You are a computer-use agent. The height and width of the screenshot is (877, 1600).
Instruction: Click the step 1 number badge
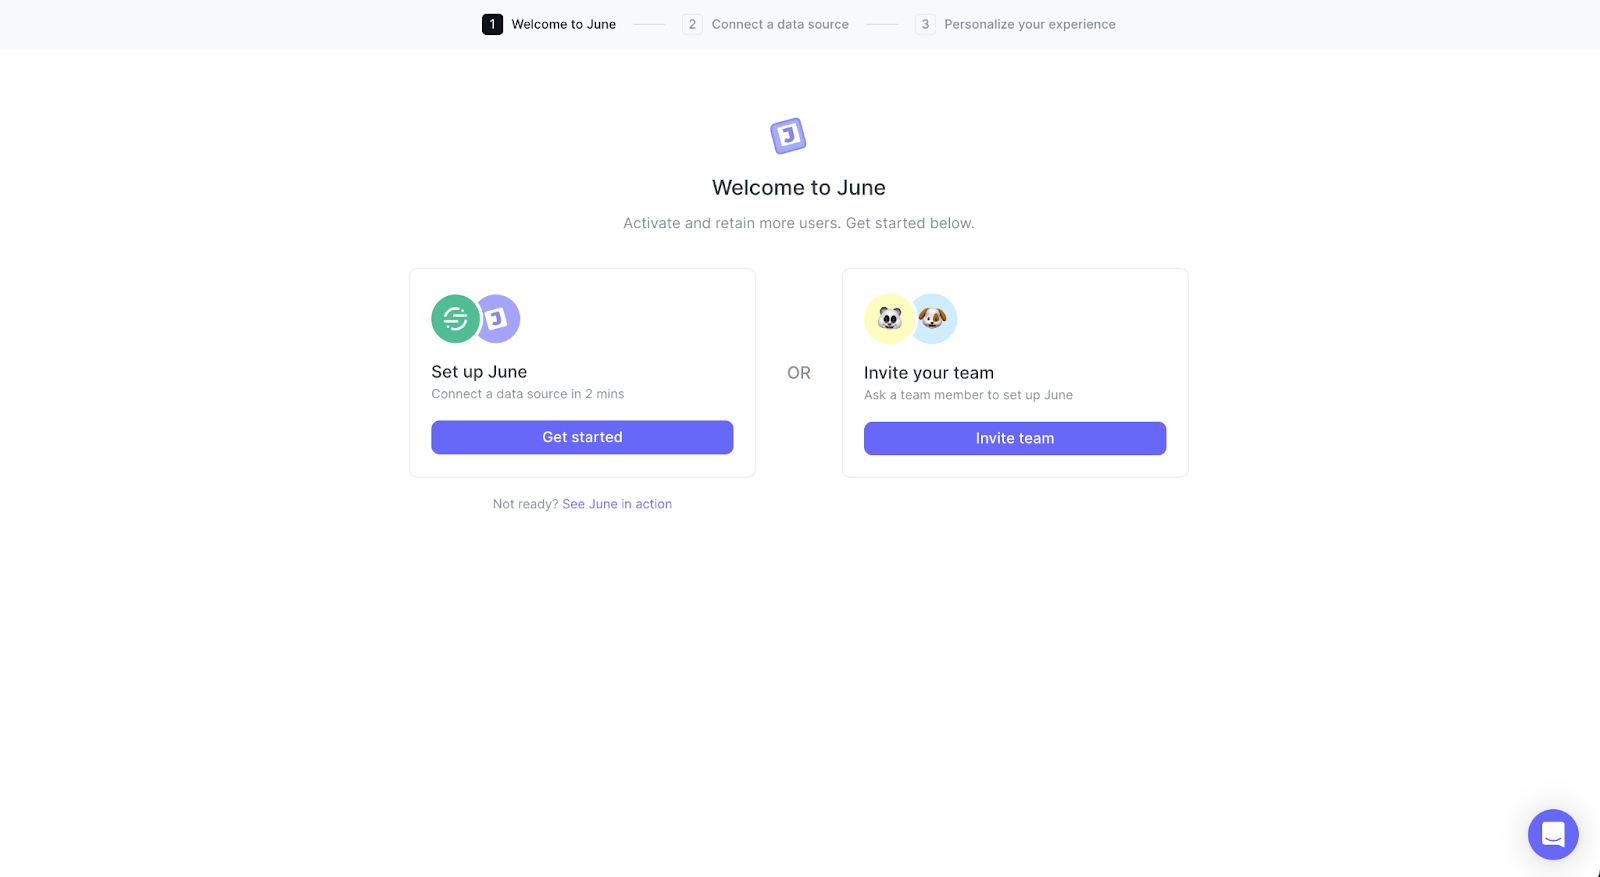492,24
